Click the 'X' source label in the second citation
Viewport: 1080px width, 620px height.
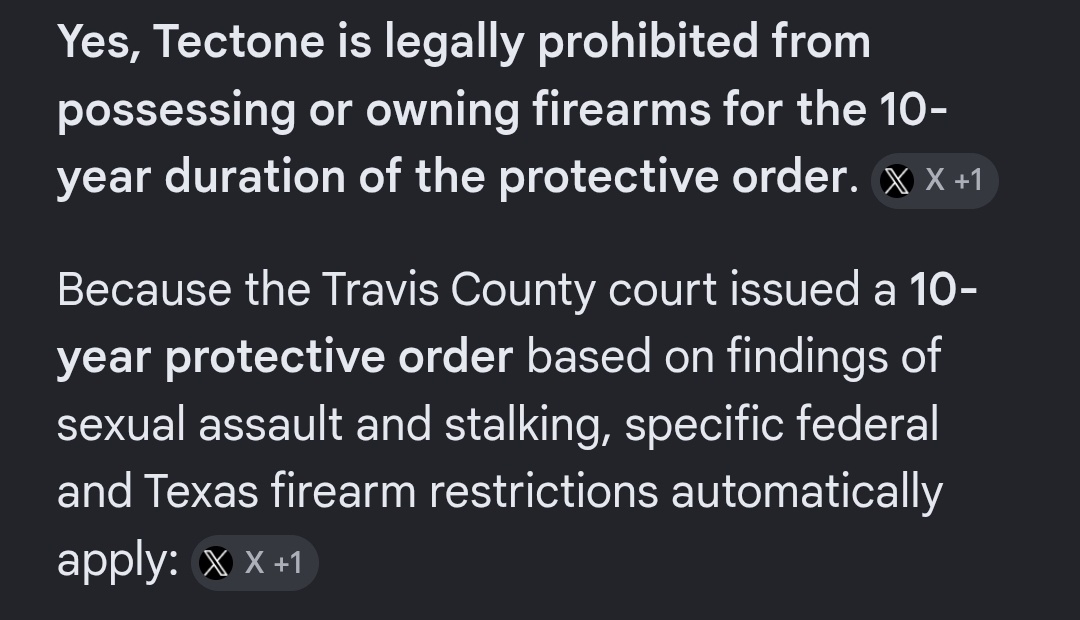[x=254, y=563]
